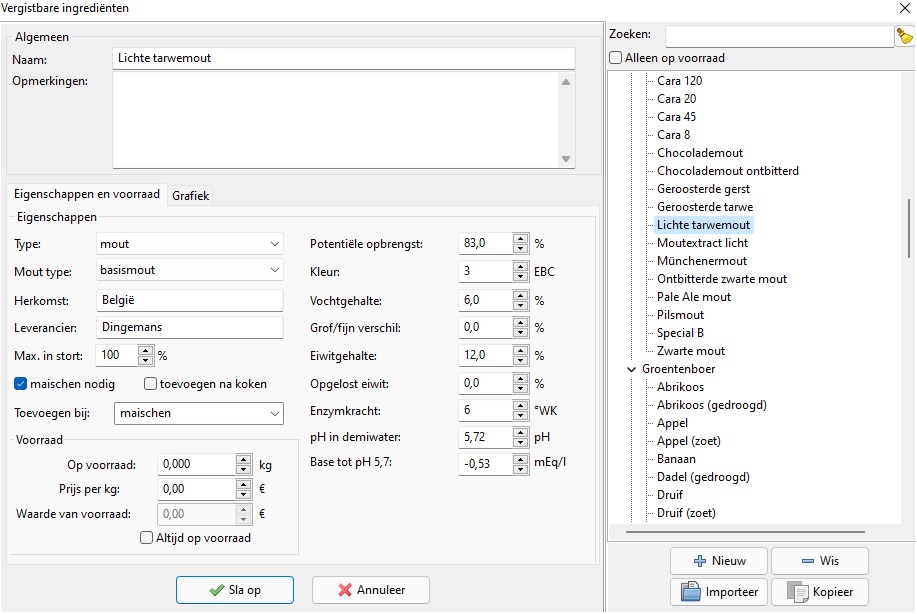Open the Mout type dropdown
Image resolution: width=917 pixels, height=614 pixels.
190,270
